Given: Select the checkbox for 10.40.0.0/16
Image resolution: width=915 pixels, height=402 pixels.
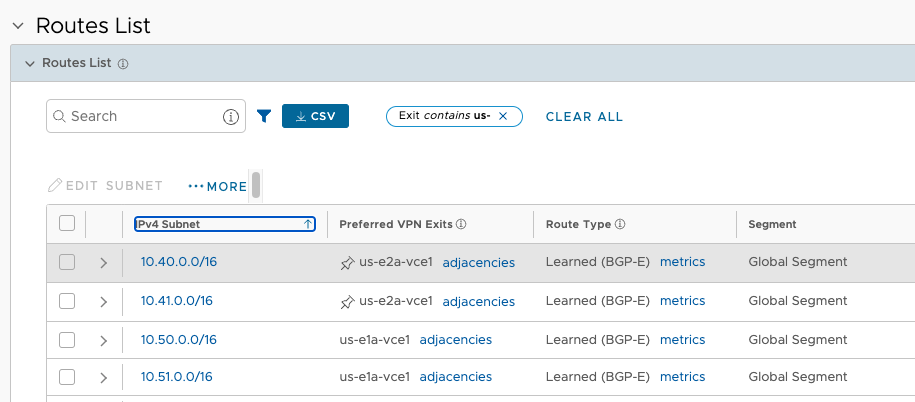Looking at the screenshot, I should [x=67, y=262].
